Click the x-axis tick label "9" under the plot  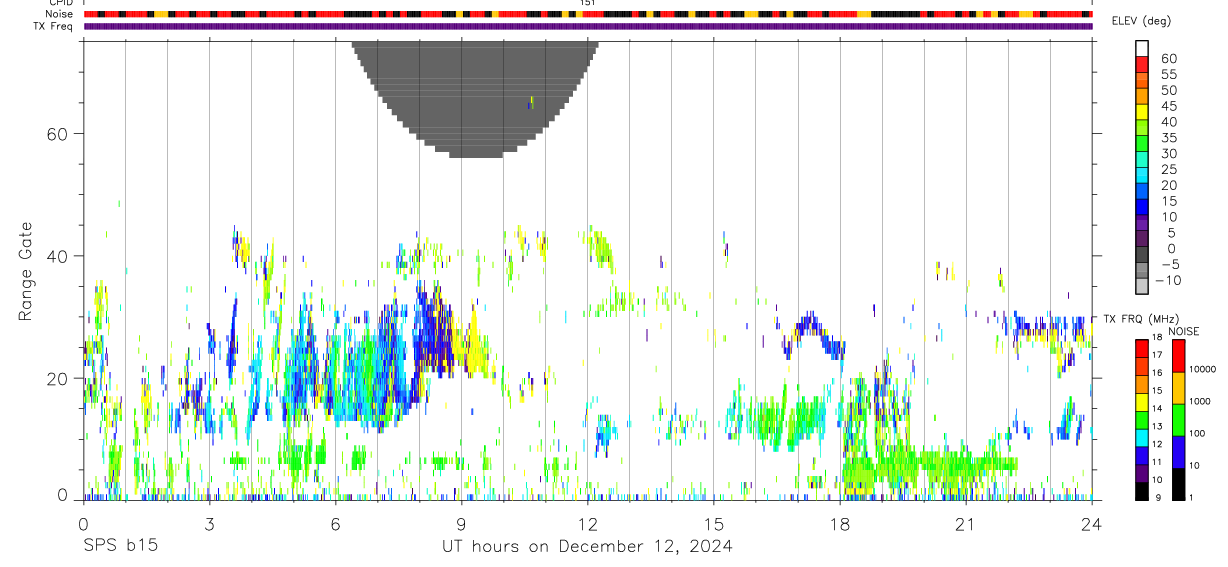[461, 524]
